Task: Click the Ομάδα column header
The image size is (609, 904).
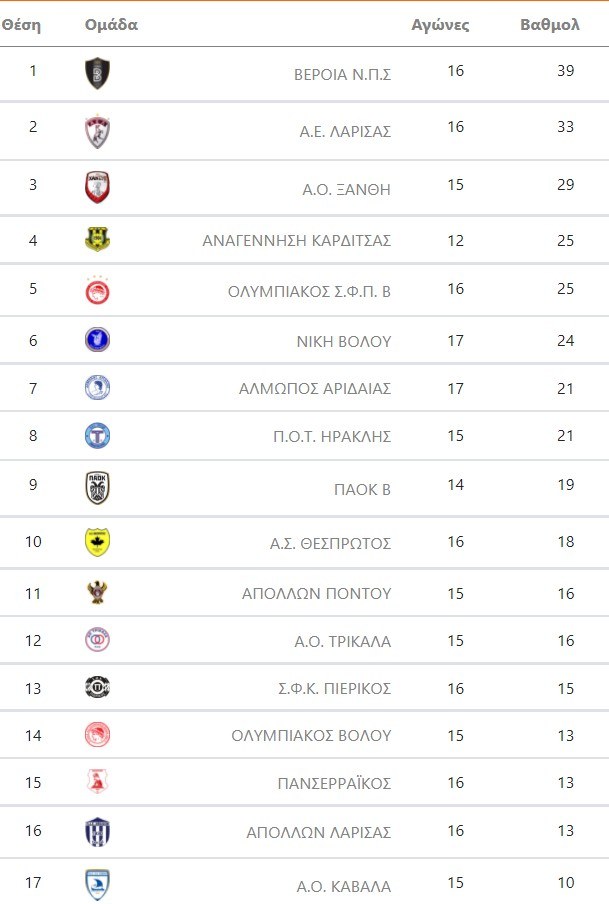Action: point(111,25)
